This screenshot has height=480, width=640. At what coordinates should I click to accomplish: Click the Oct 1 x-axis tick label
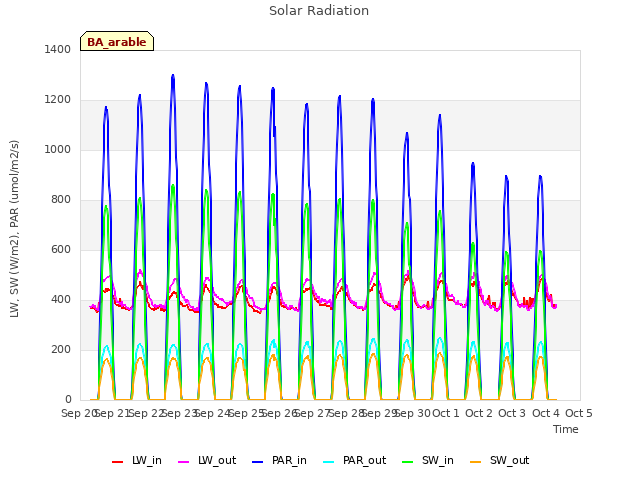446,413
